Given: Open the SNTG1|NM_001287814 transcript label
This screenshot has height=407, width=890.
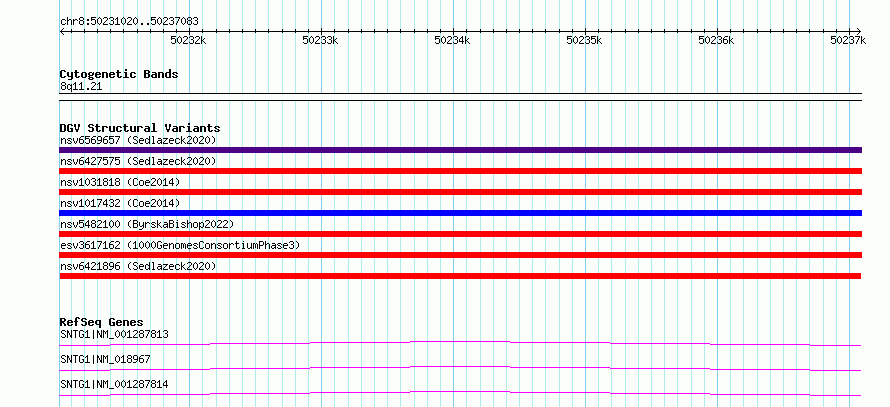Looking at the screenshot, I should click(114, 385).
